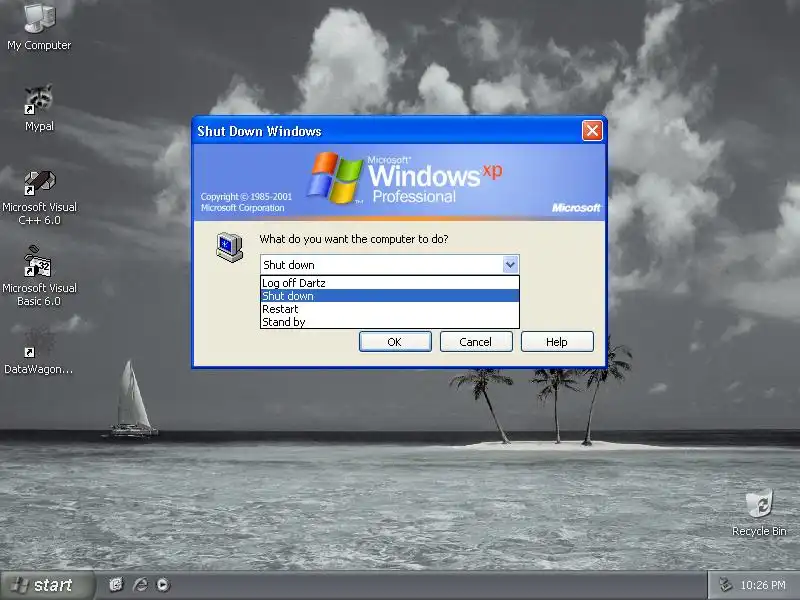This screenshot has width=800, height=600.
Task: Click the Cancel button
Action: tap(476, 342)
